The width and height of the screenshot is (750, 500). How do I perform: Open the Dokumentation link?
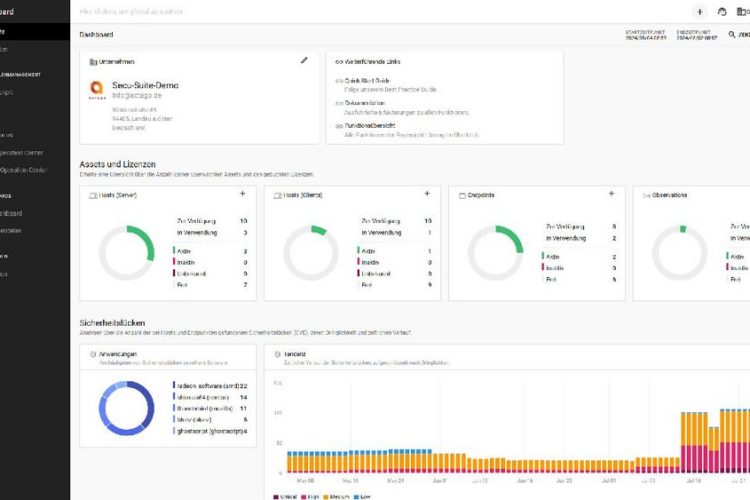tap(364, 103)
